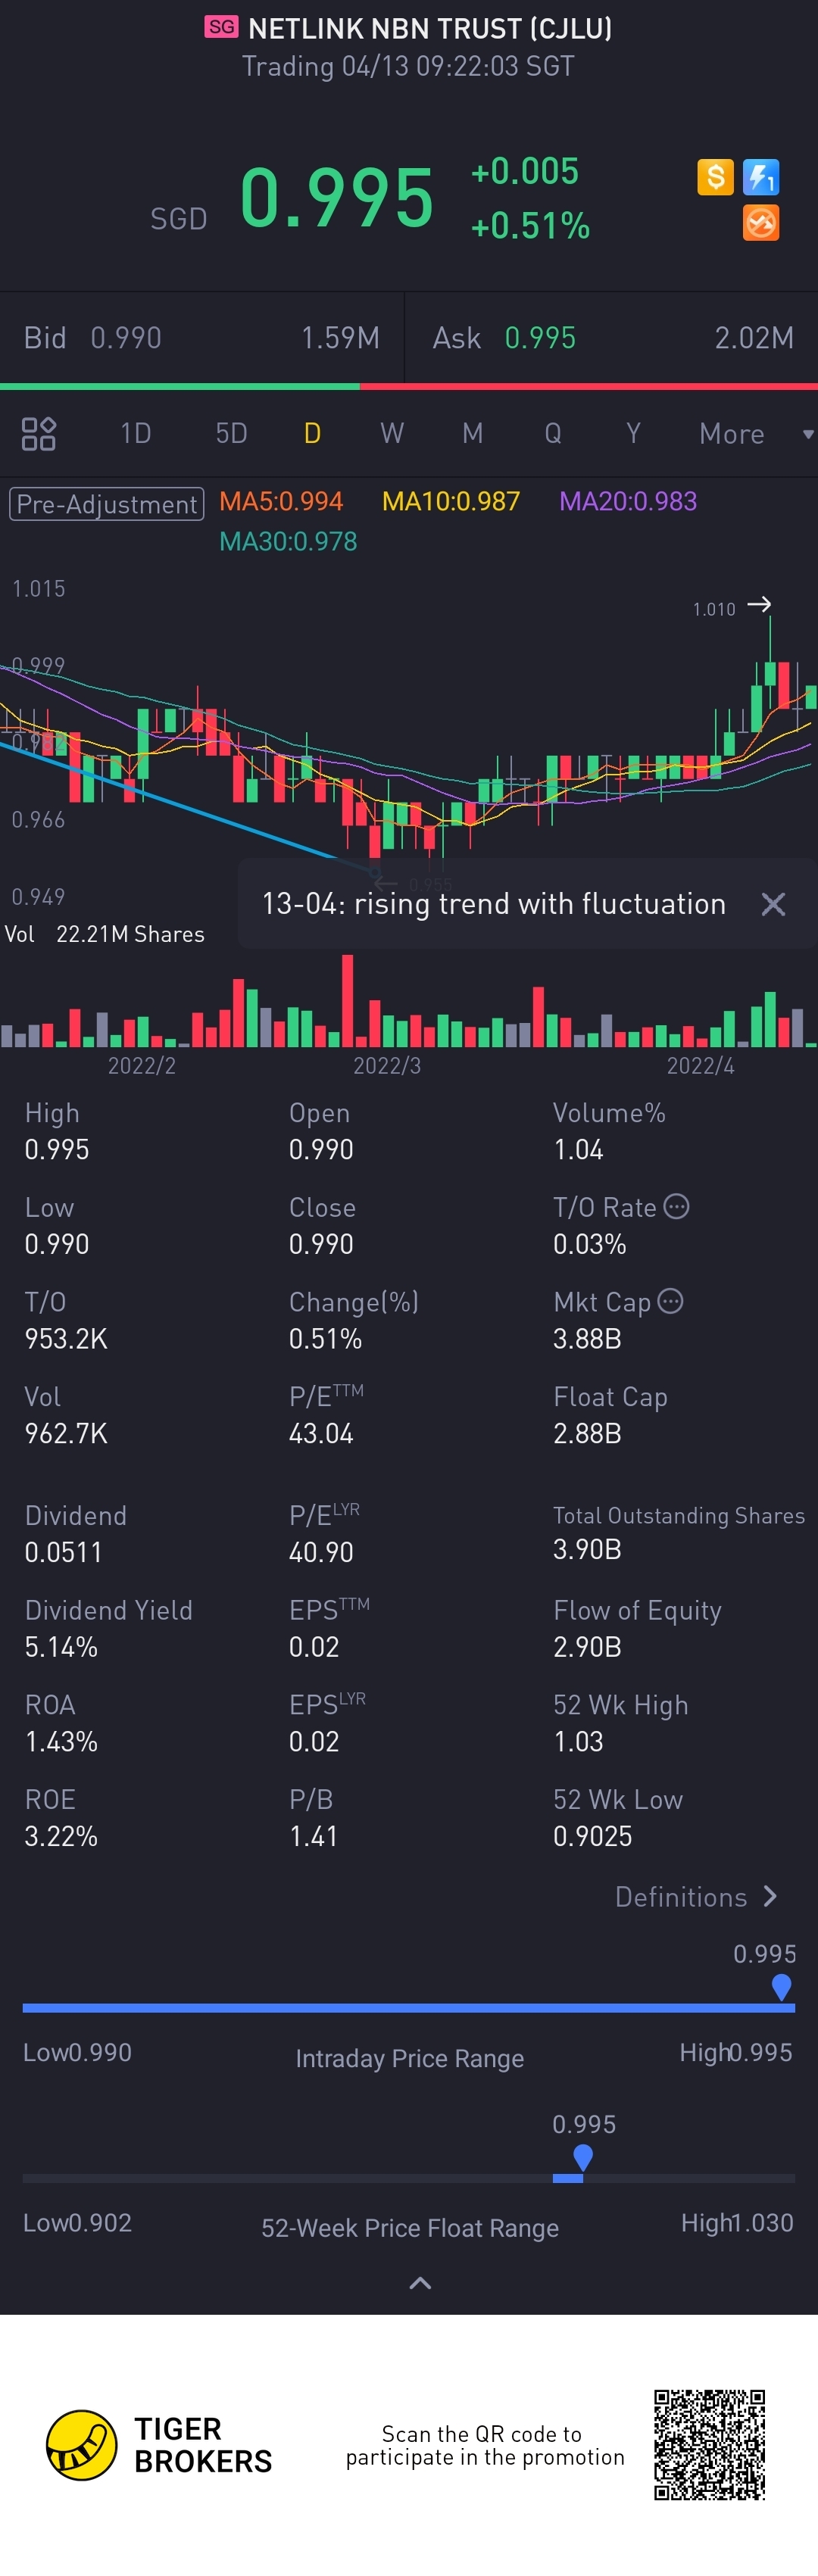Collapse the stock details panel
The image size is (818, 2576).
click(420, 2282)
